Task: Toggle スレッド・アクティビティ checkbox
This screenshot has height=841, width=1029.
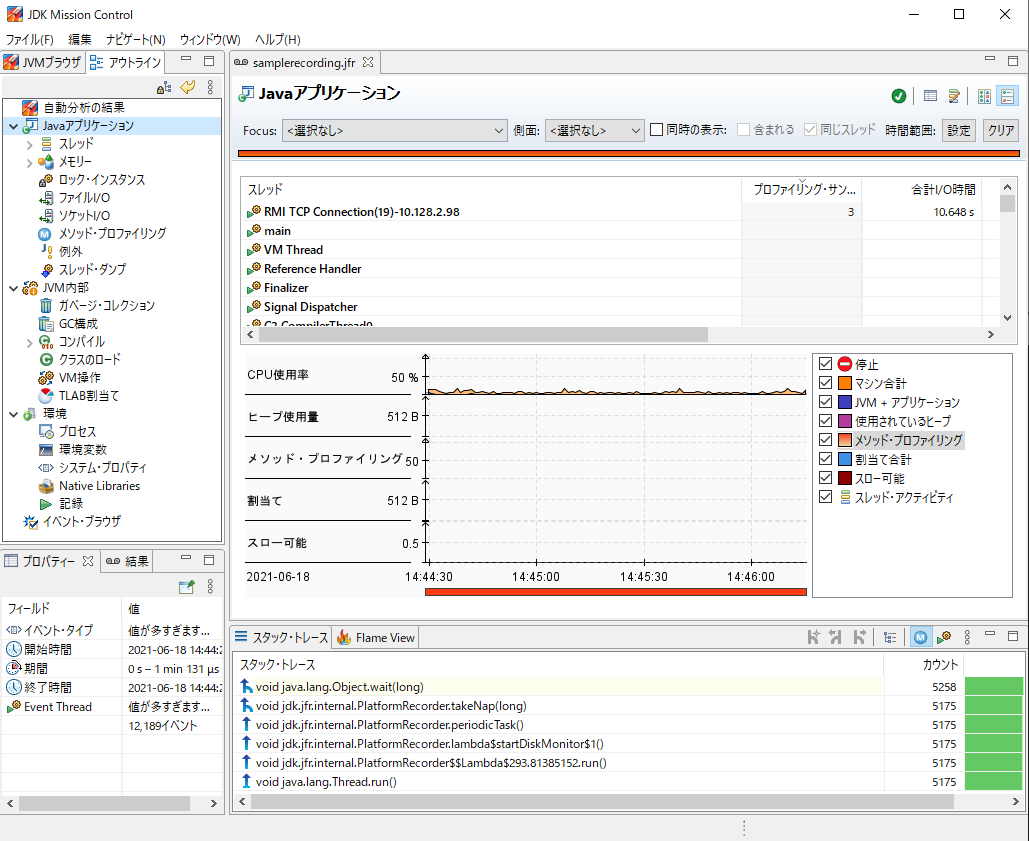Action: (x=826, y=497)
